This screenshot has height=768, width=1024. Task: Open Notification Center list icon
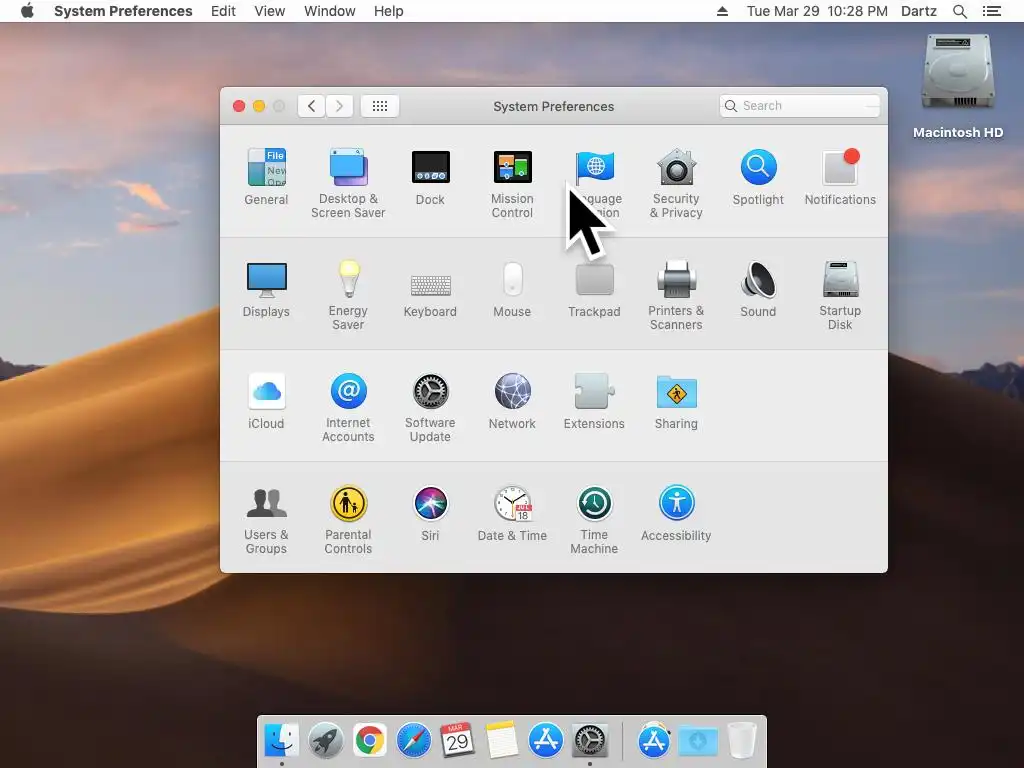click(992, 11)
